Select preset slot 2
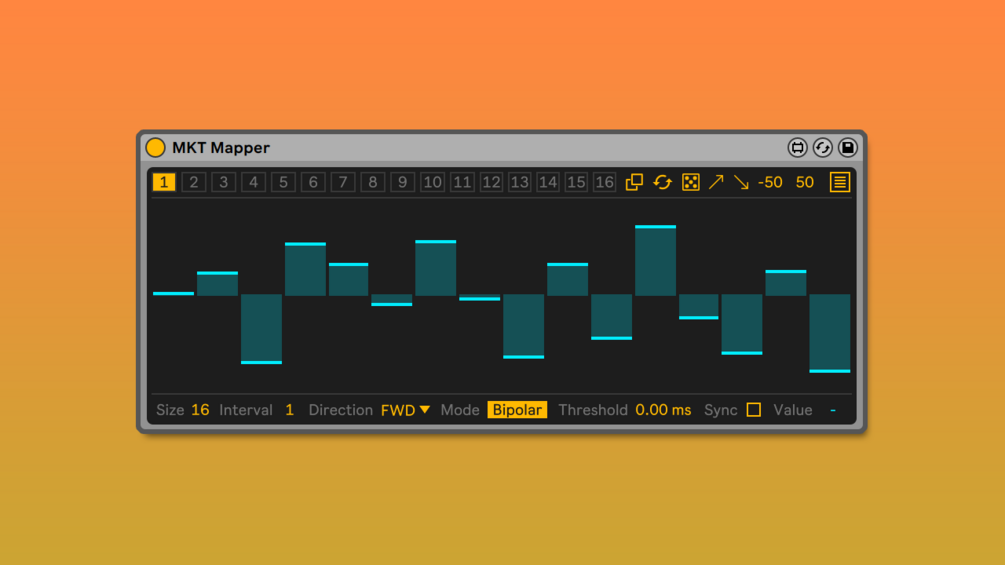 (194, 182)
